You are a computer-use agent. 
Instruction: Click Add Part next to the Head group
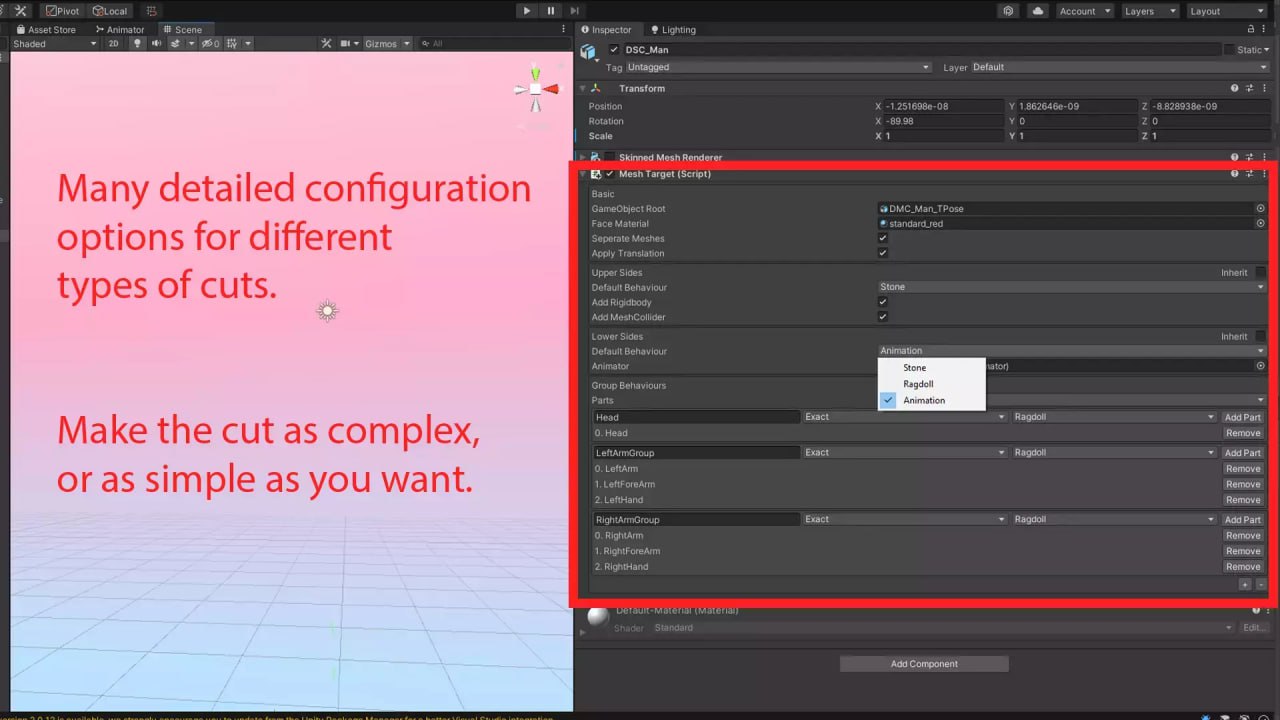(x=1242, y=417)
